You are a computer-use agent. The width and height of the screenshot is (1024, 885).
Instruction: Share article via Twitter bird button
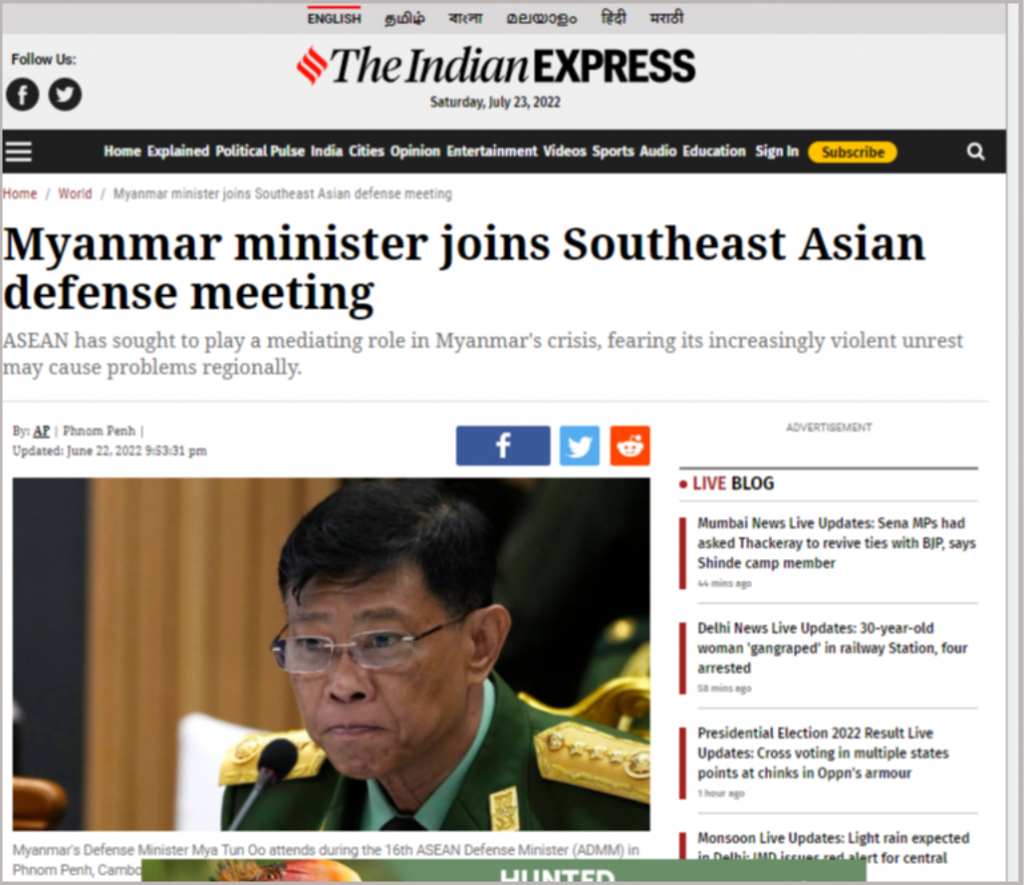(579, 445)
